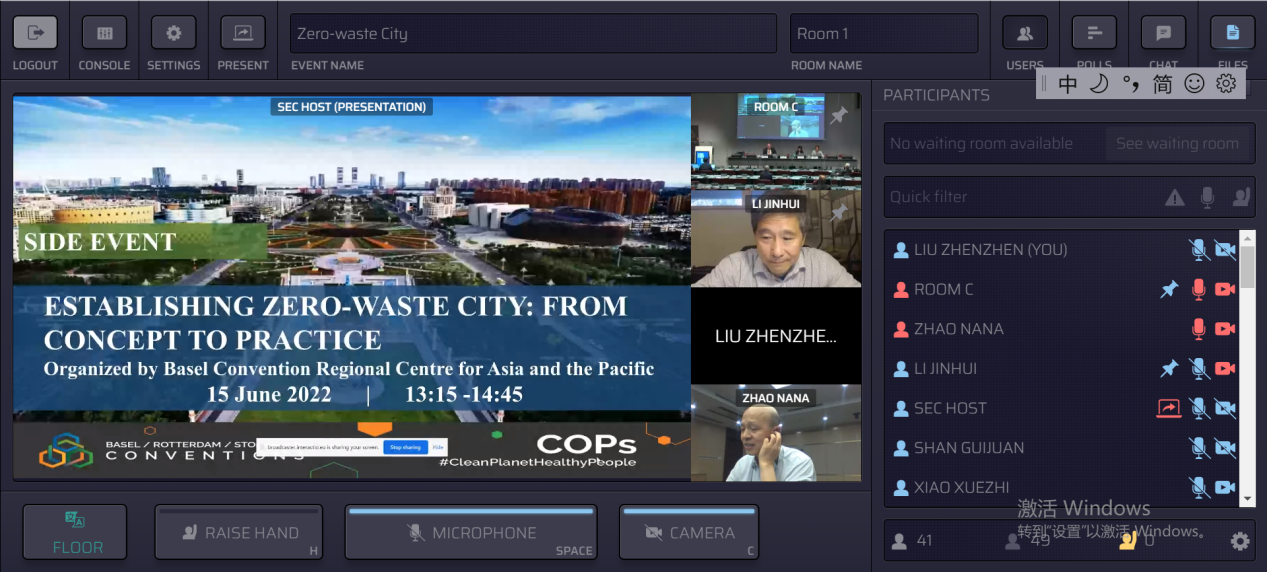Unpin LI JINHUI in participants list
The image size is (1267, 572).
point(1169,369)
